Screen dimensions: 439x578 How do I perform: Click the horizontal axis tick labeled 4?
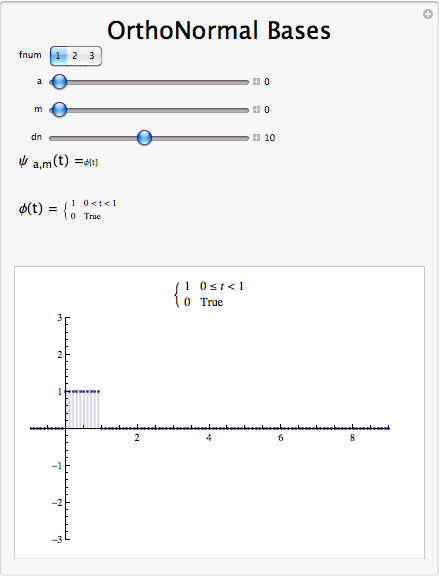[x=209, y=438]
